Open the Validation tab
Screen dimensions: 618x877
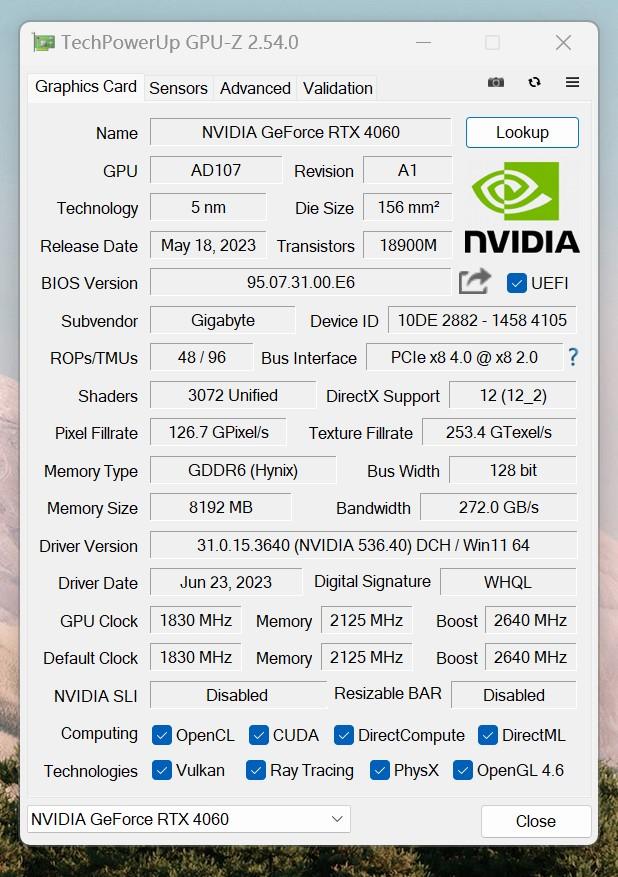(x=337, y=88)
